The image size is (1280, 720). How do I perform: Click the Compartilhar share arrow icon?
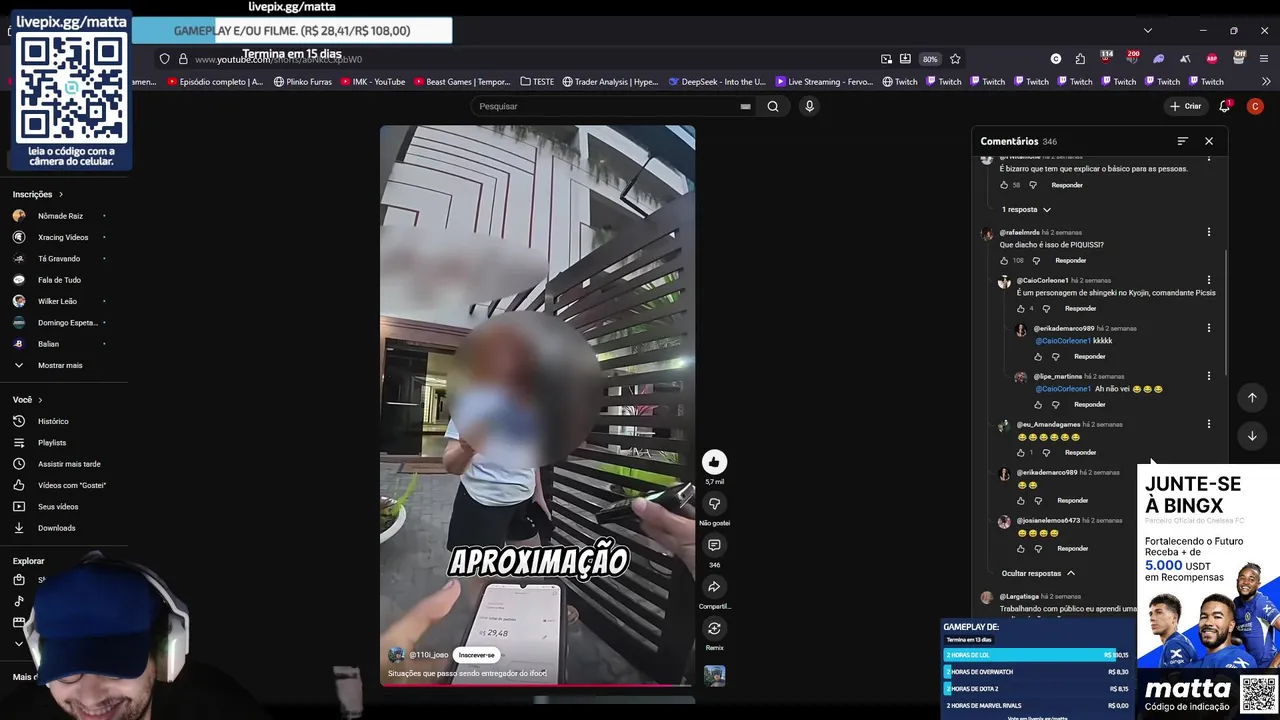[x=714, y=587]
